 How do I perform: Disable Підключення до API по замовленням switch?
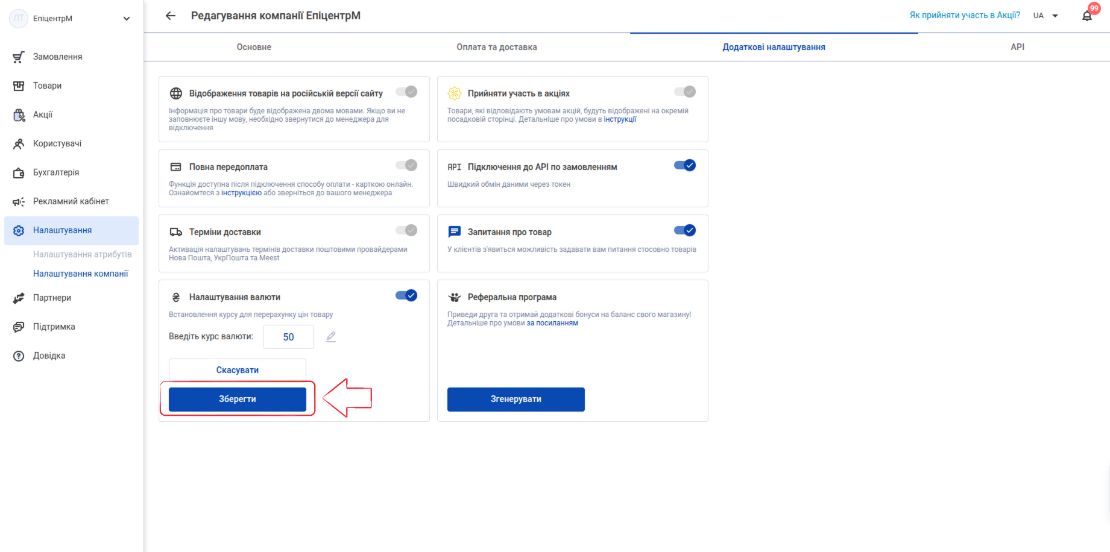pyautogui.click(x=685, y=165)
